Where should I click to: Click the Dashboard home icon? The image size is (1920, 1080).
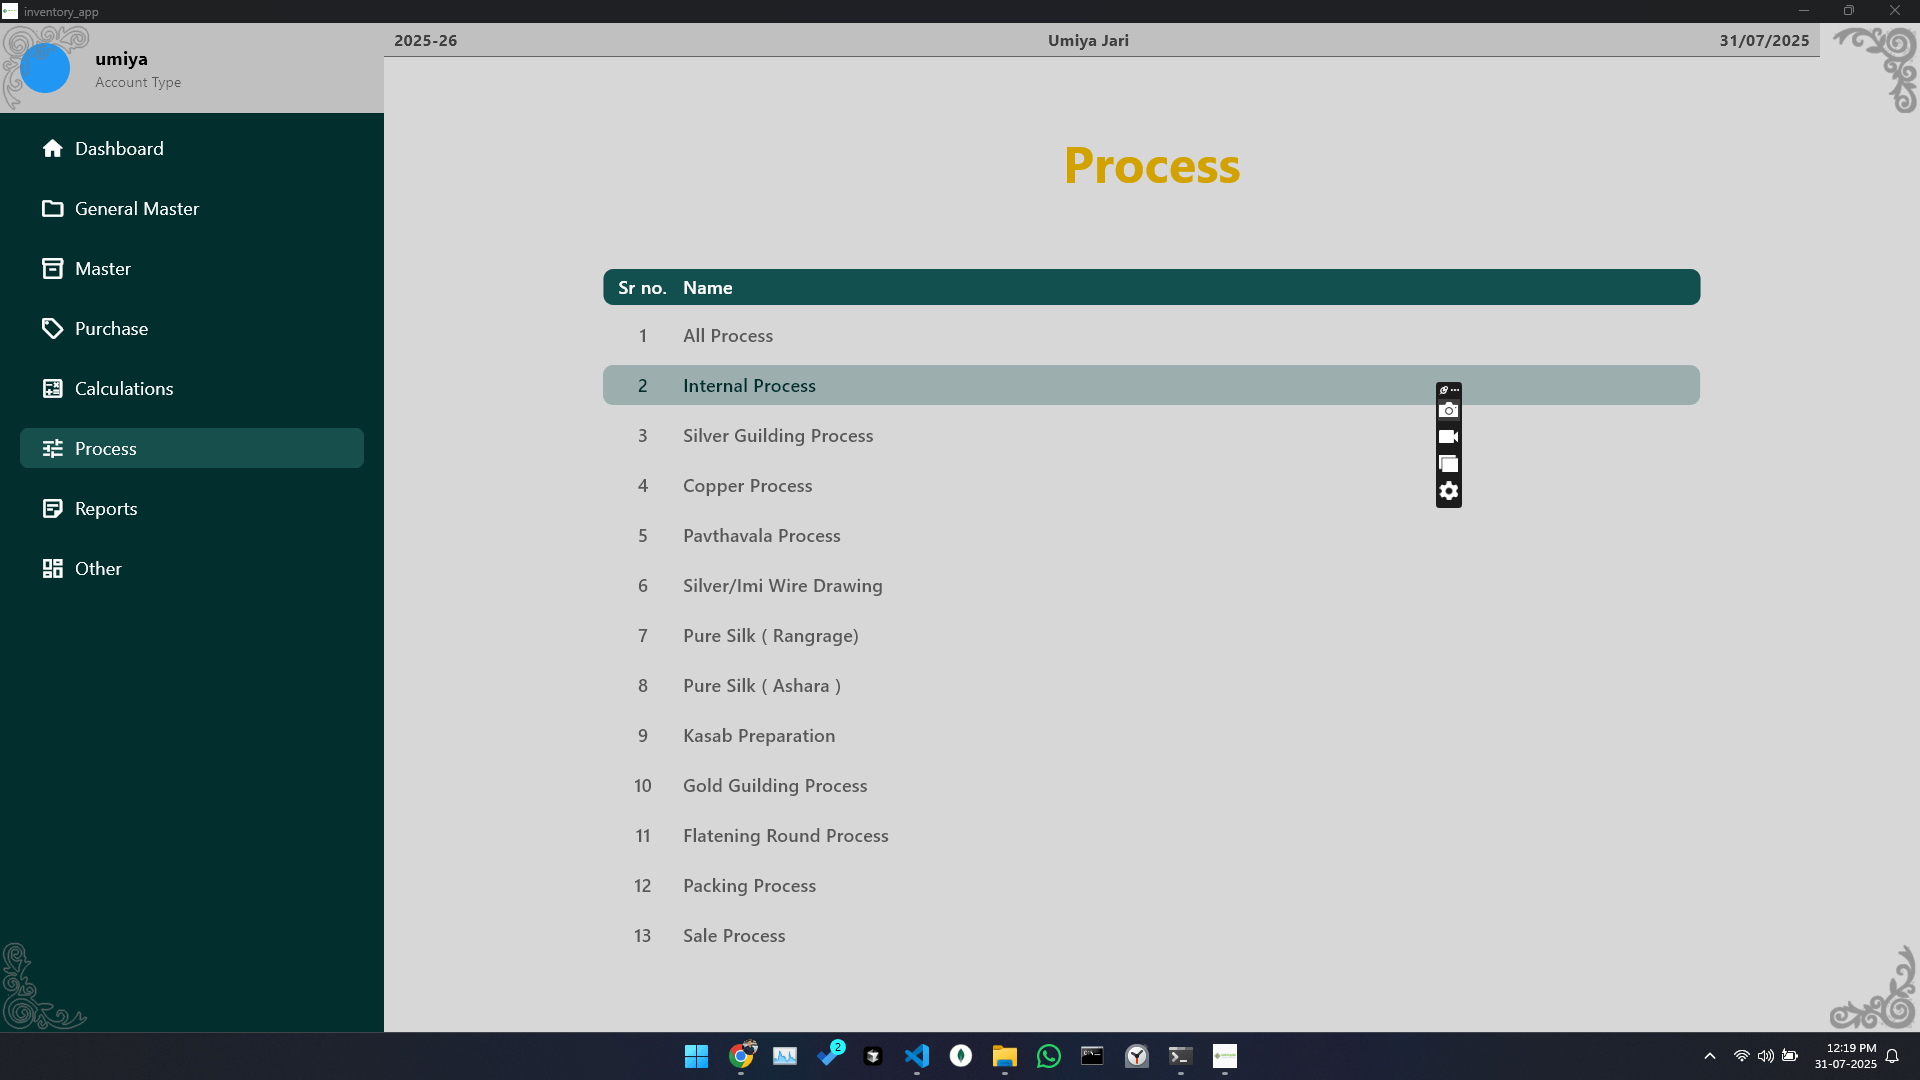pos(52,149)
